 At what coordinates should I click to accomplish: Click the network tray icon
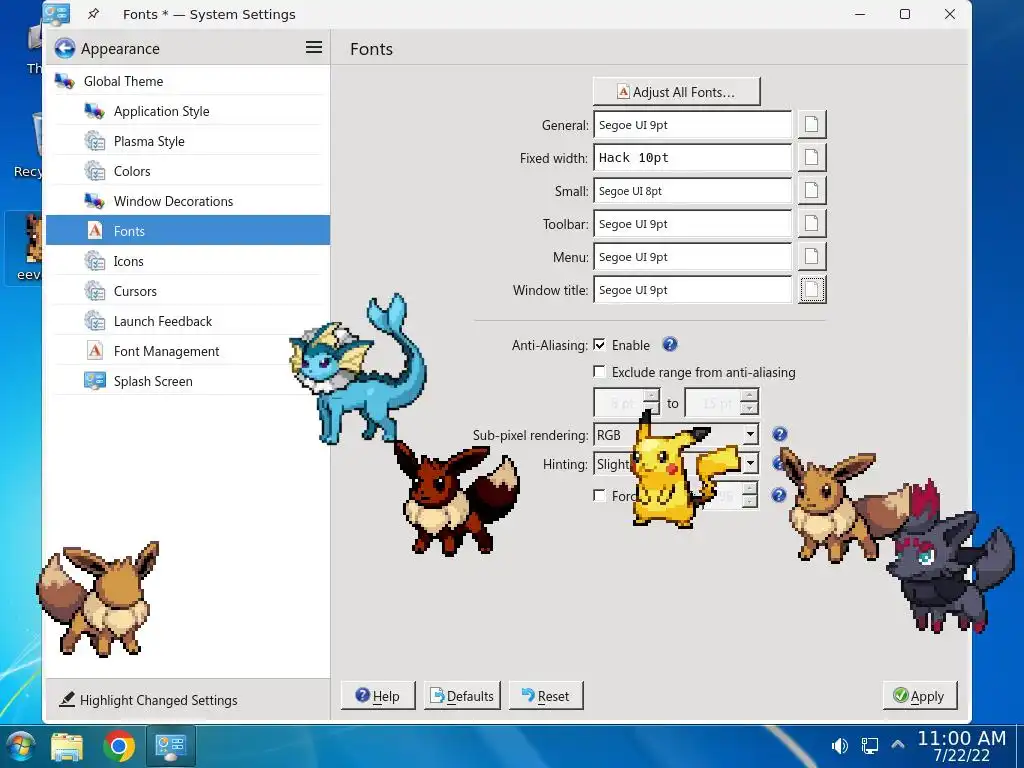click(x=869, y=746)
